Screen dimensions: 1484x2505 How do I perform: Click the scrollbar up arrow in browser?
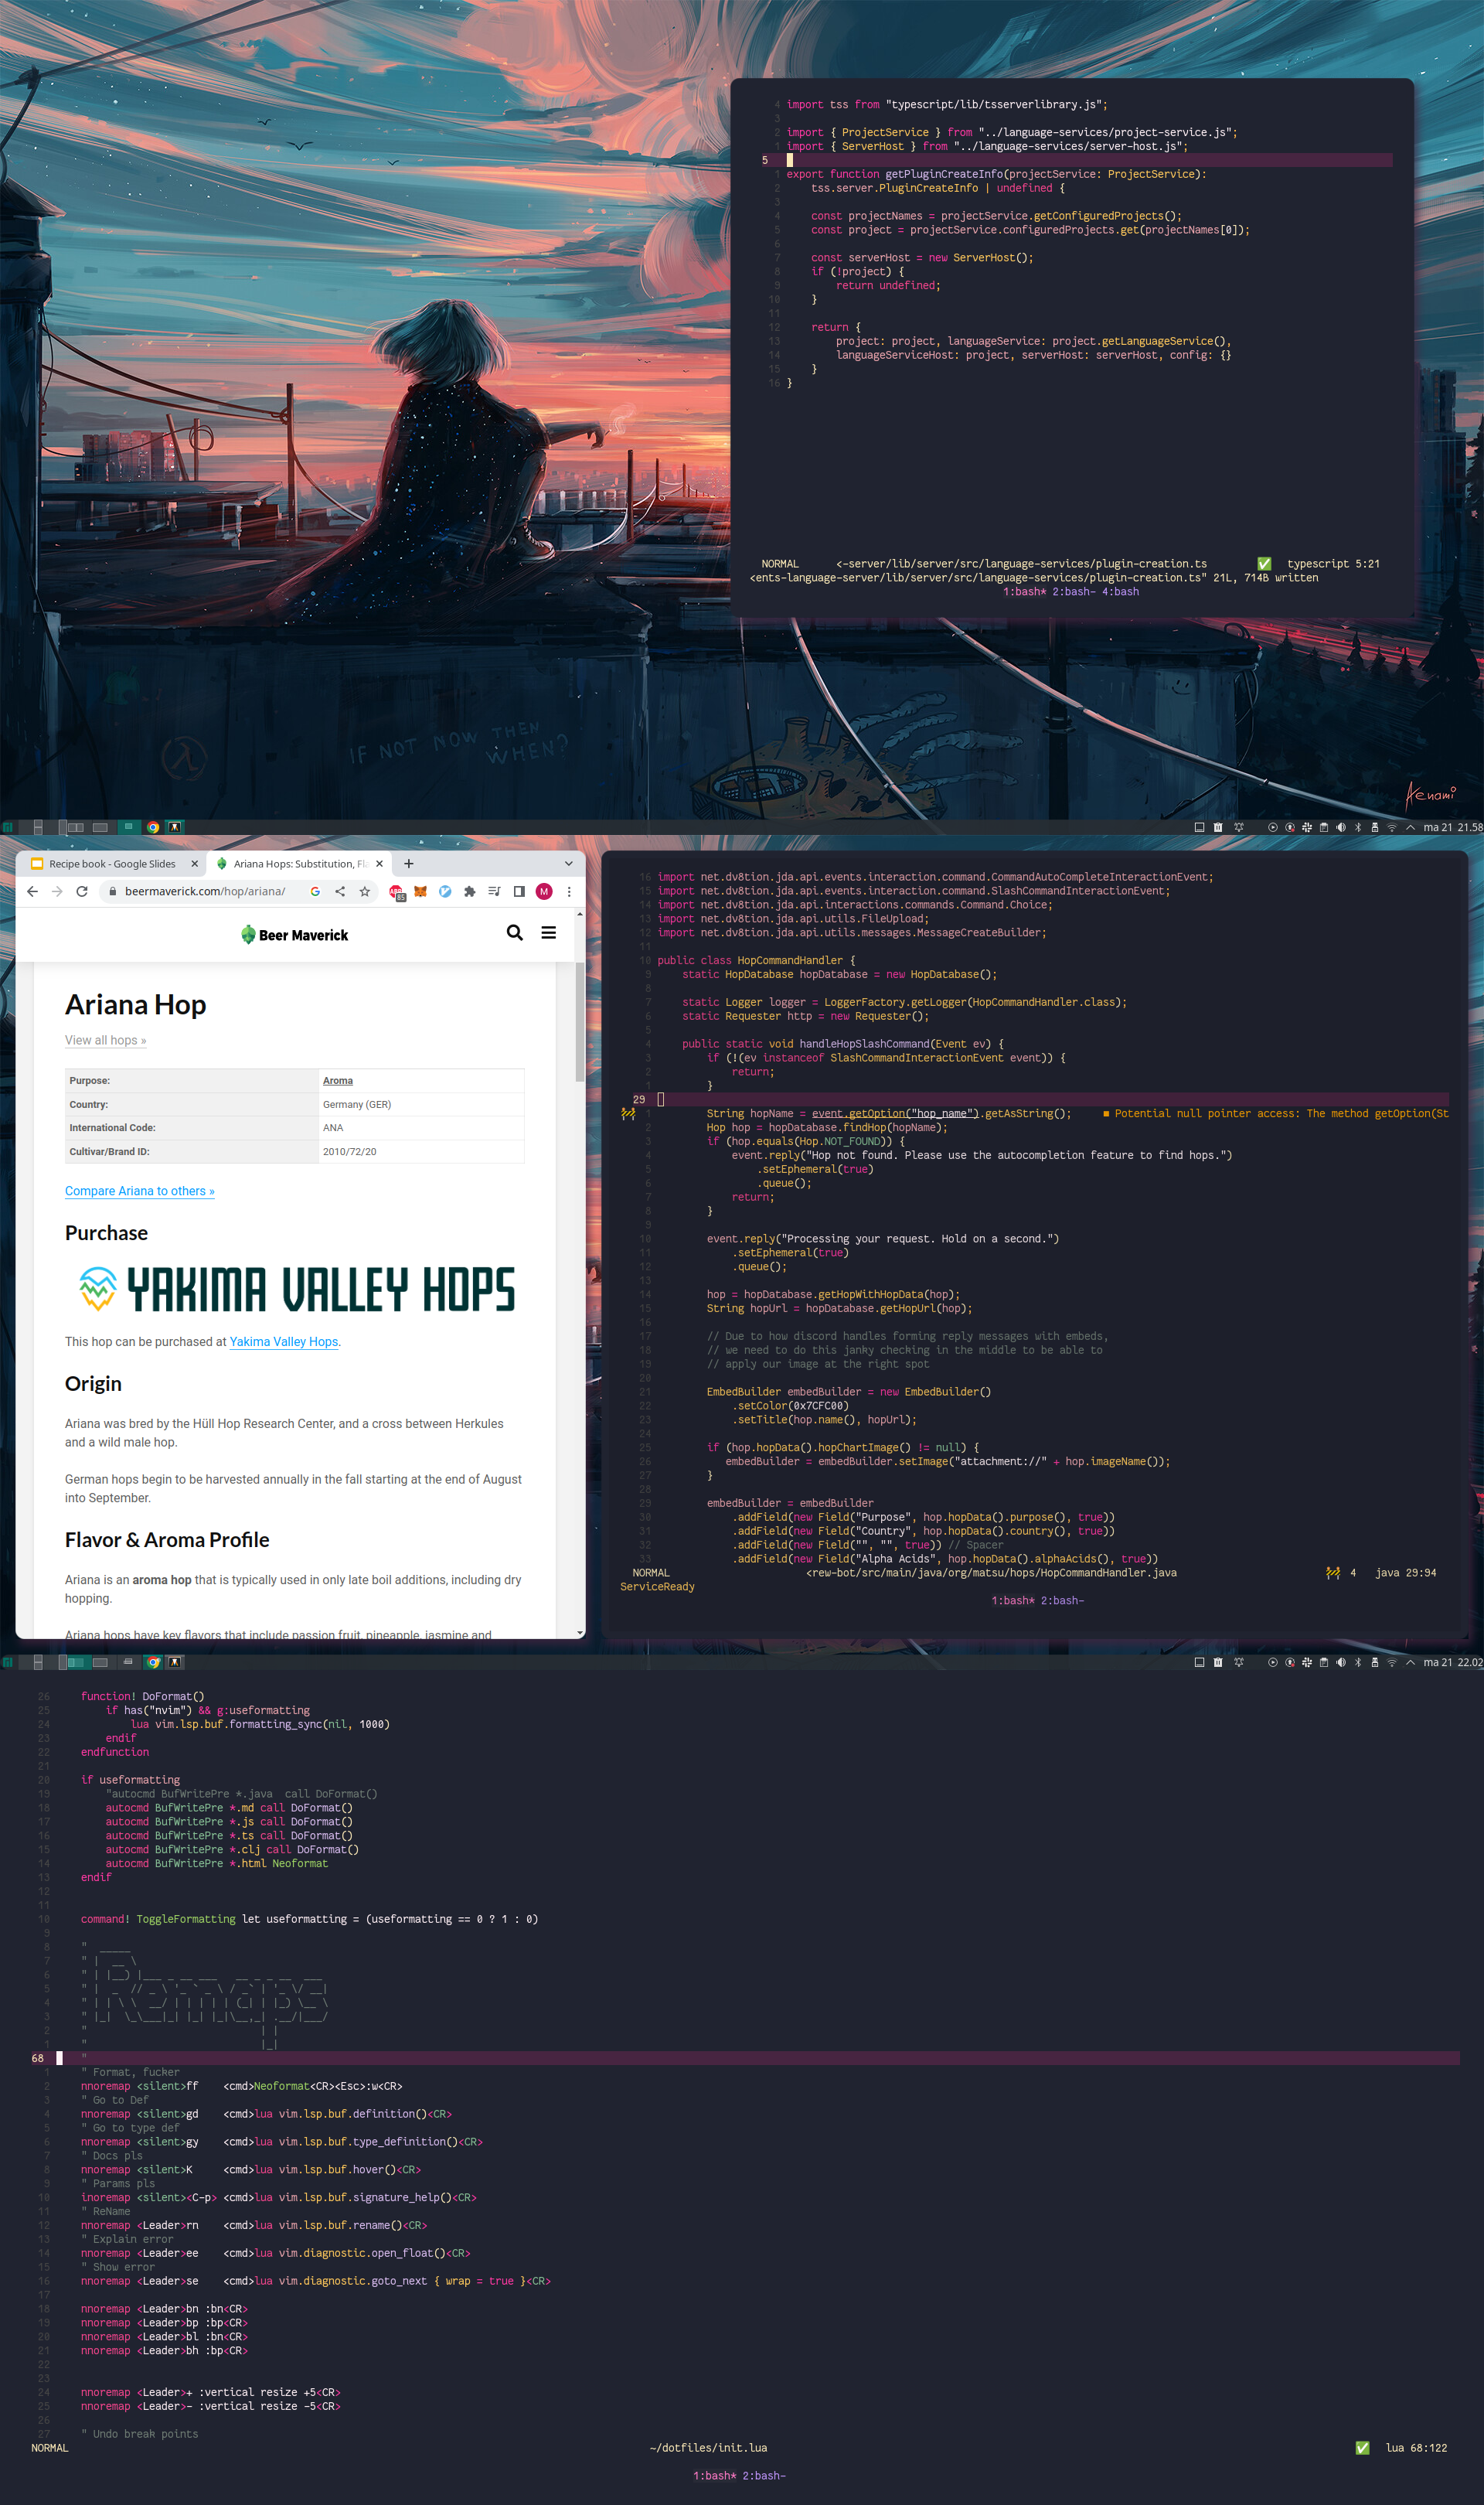[x=580, y=914]
